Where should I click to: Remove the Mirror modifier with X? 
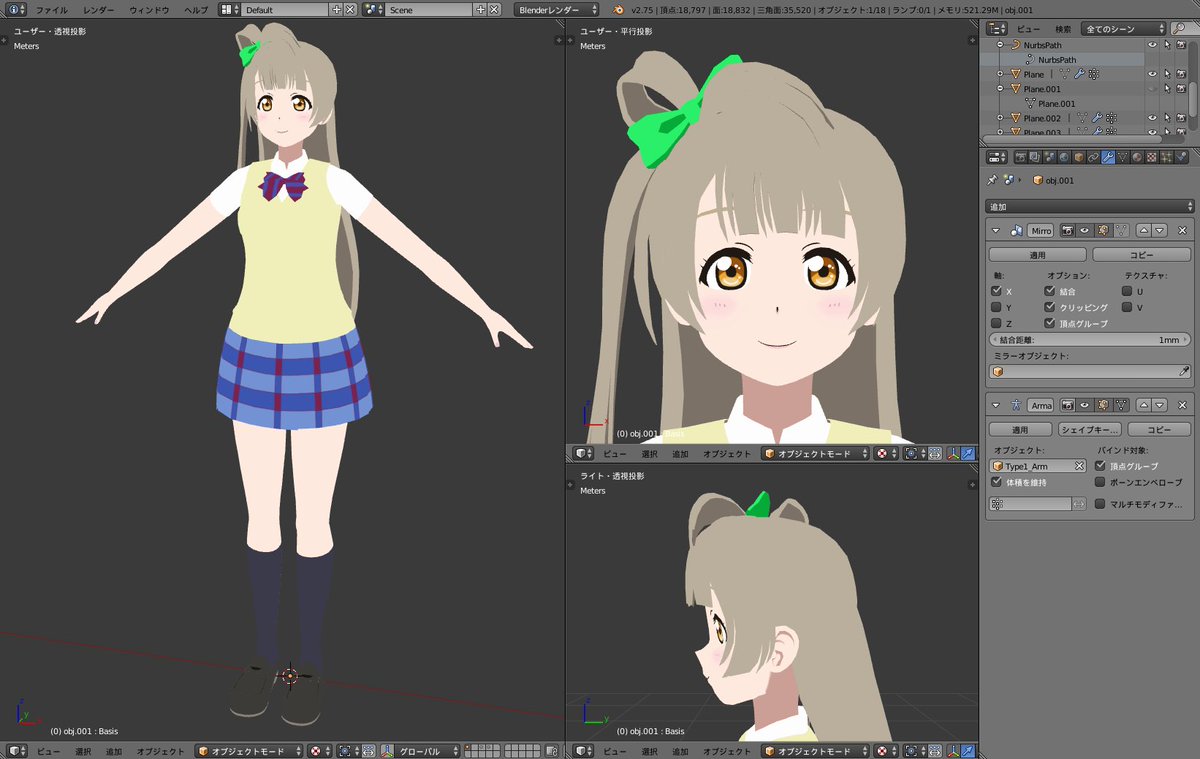tap(1182, 230)
